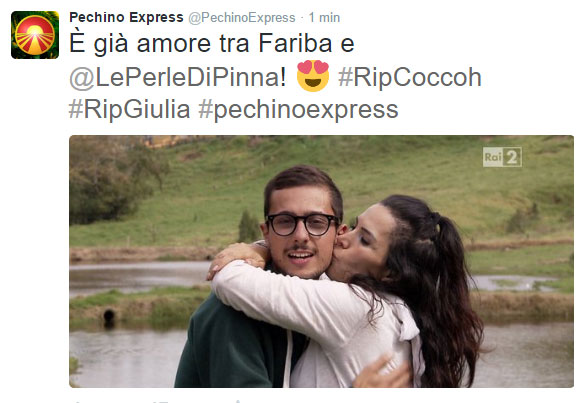Click the heart-eyes emoji in the tweet

[313, 76]
